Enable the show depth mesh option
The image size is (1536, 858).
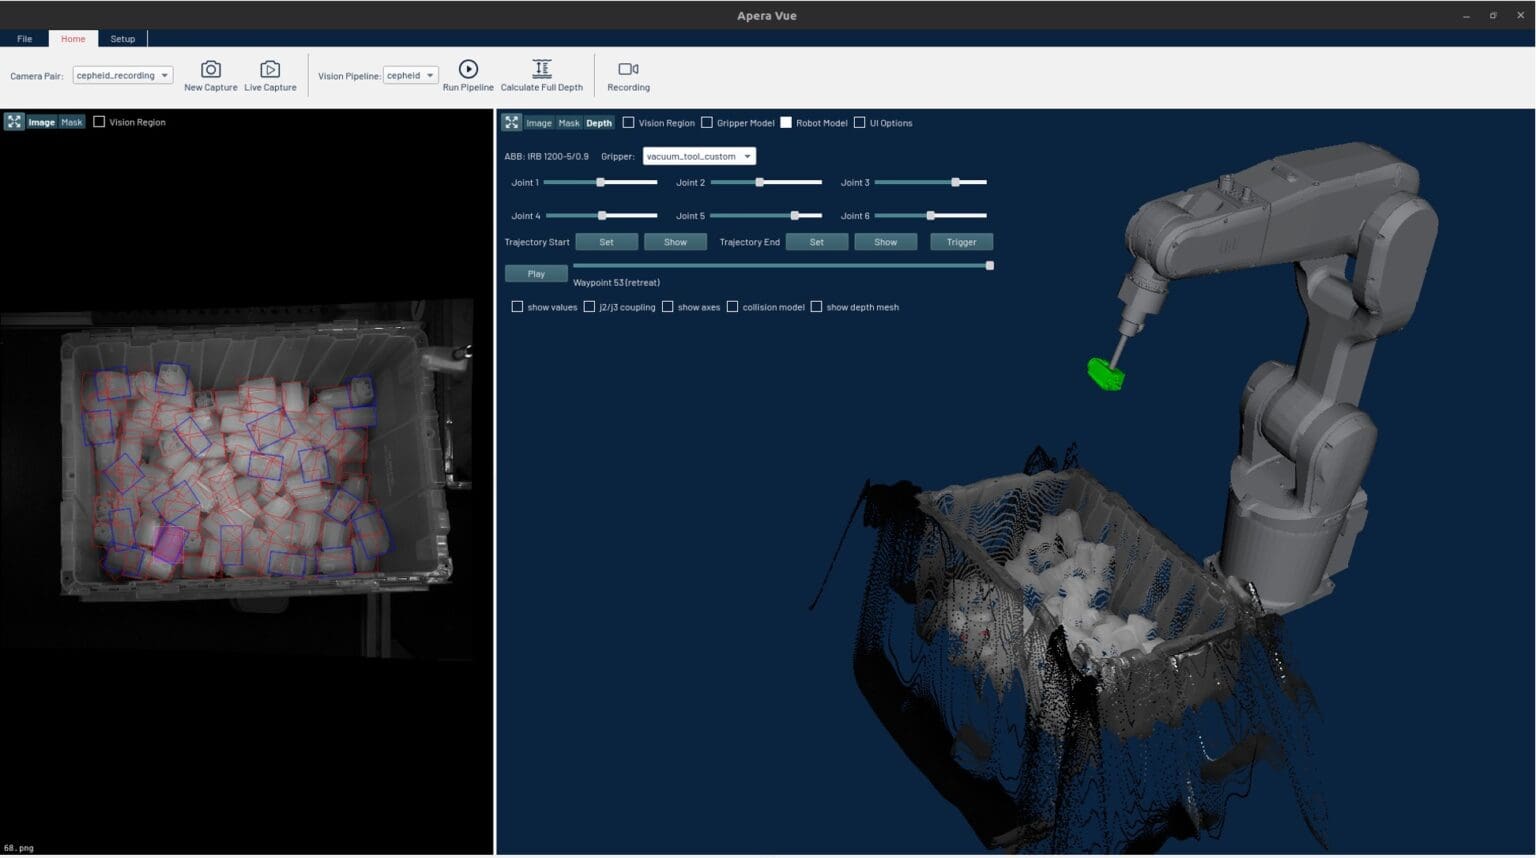(817, 307)
